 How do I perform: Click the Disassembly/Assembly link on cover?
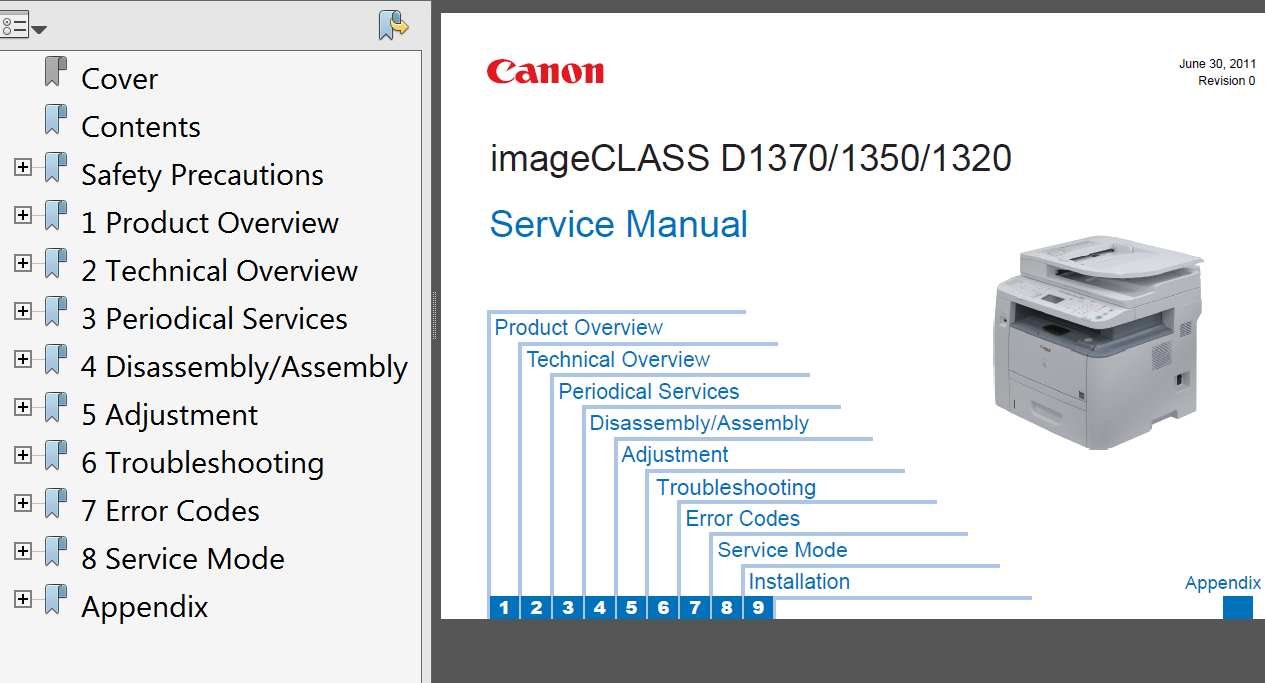pyautogui.click(x=699, y=423)
